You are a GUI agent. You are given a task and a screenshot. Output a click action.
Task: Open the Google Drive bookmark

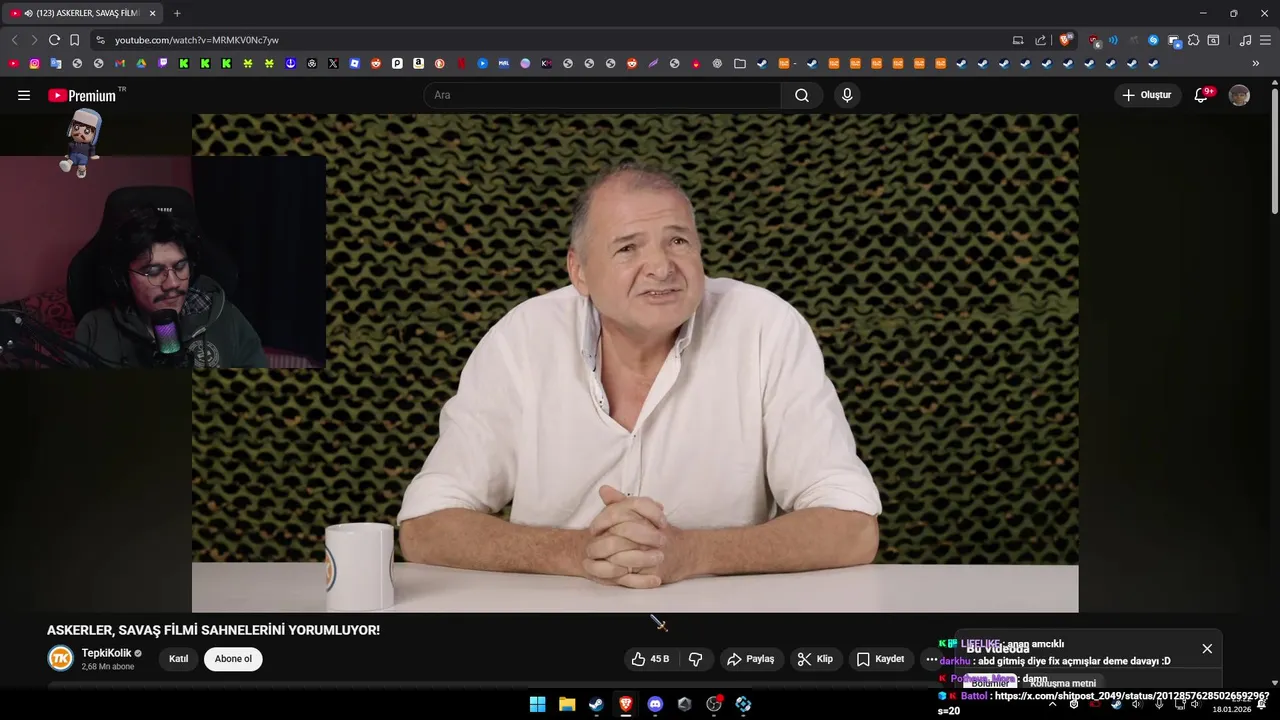click(141, 63)
